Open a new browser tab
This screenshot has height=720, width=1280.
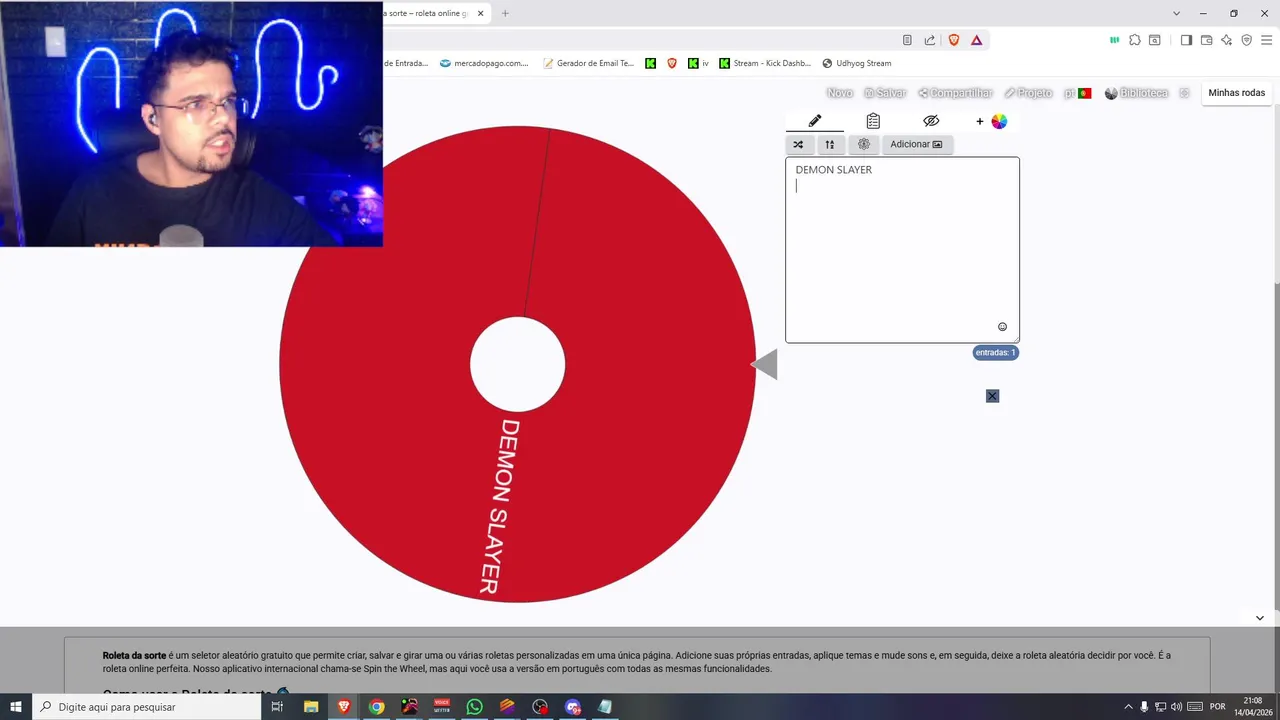(505, 13)
